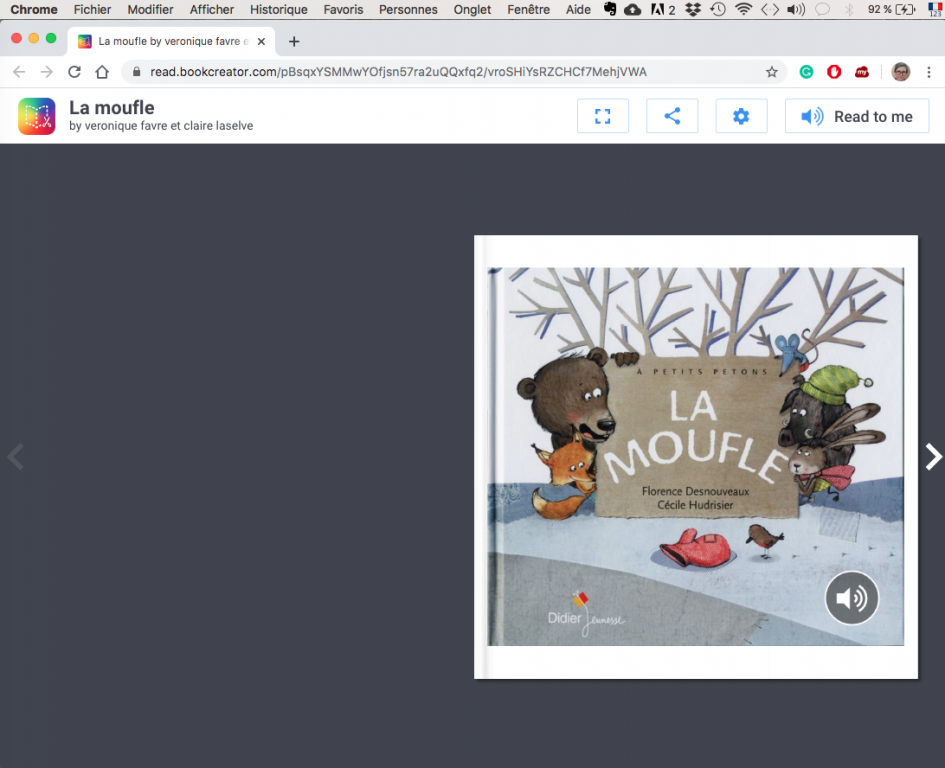Start the Read to me narration
Viewport: 945px width, 768px height.
coord(857,116)
